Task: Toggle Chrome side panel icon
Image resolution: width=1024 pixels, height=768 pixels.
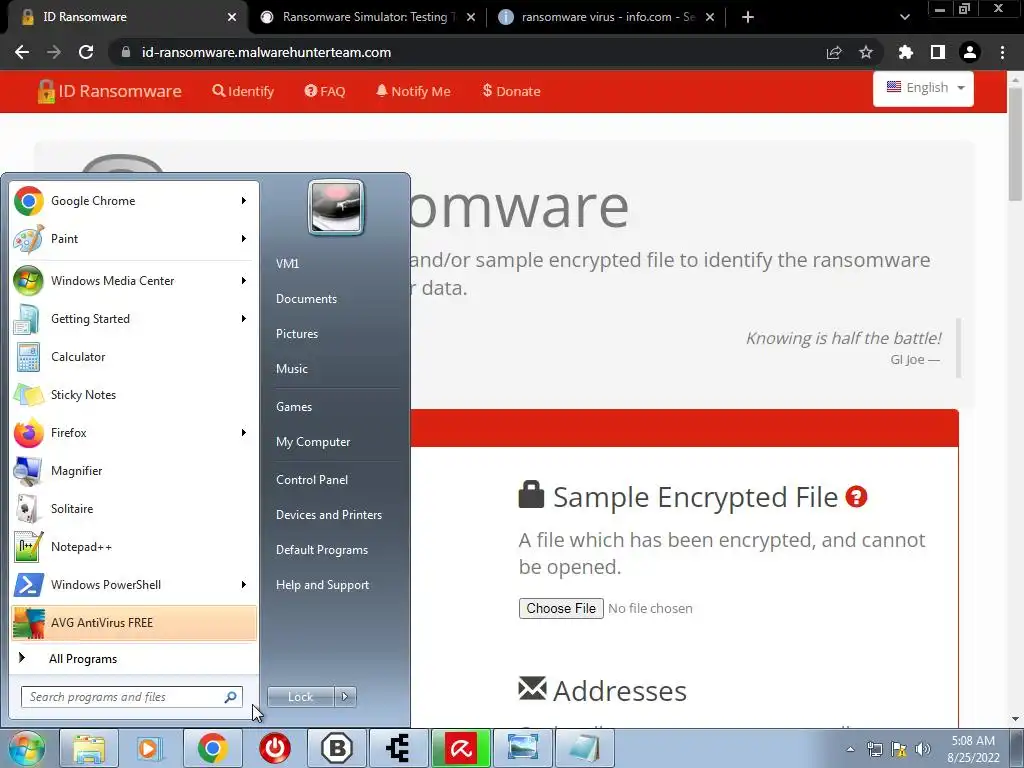Action: coord(938,52)
